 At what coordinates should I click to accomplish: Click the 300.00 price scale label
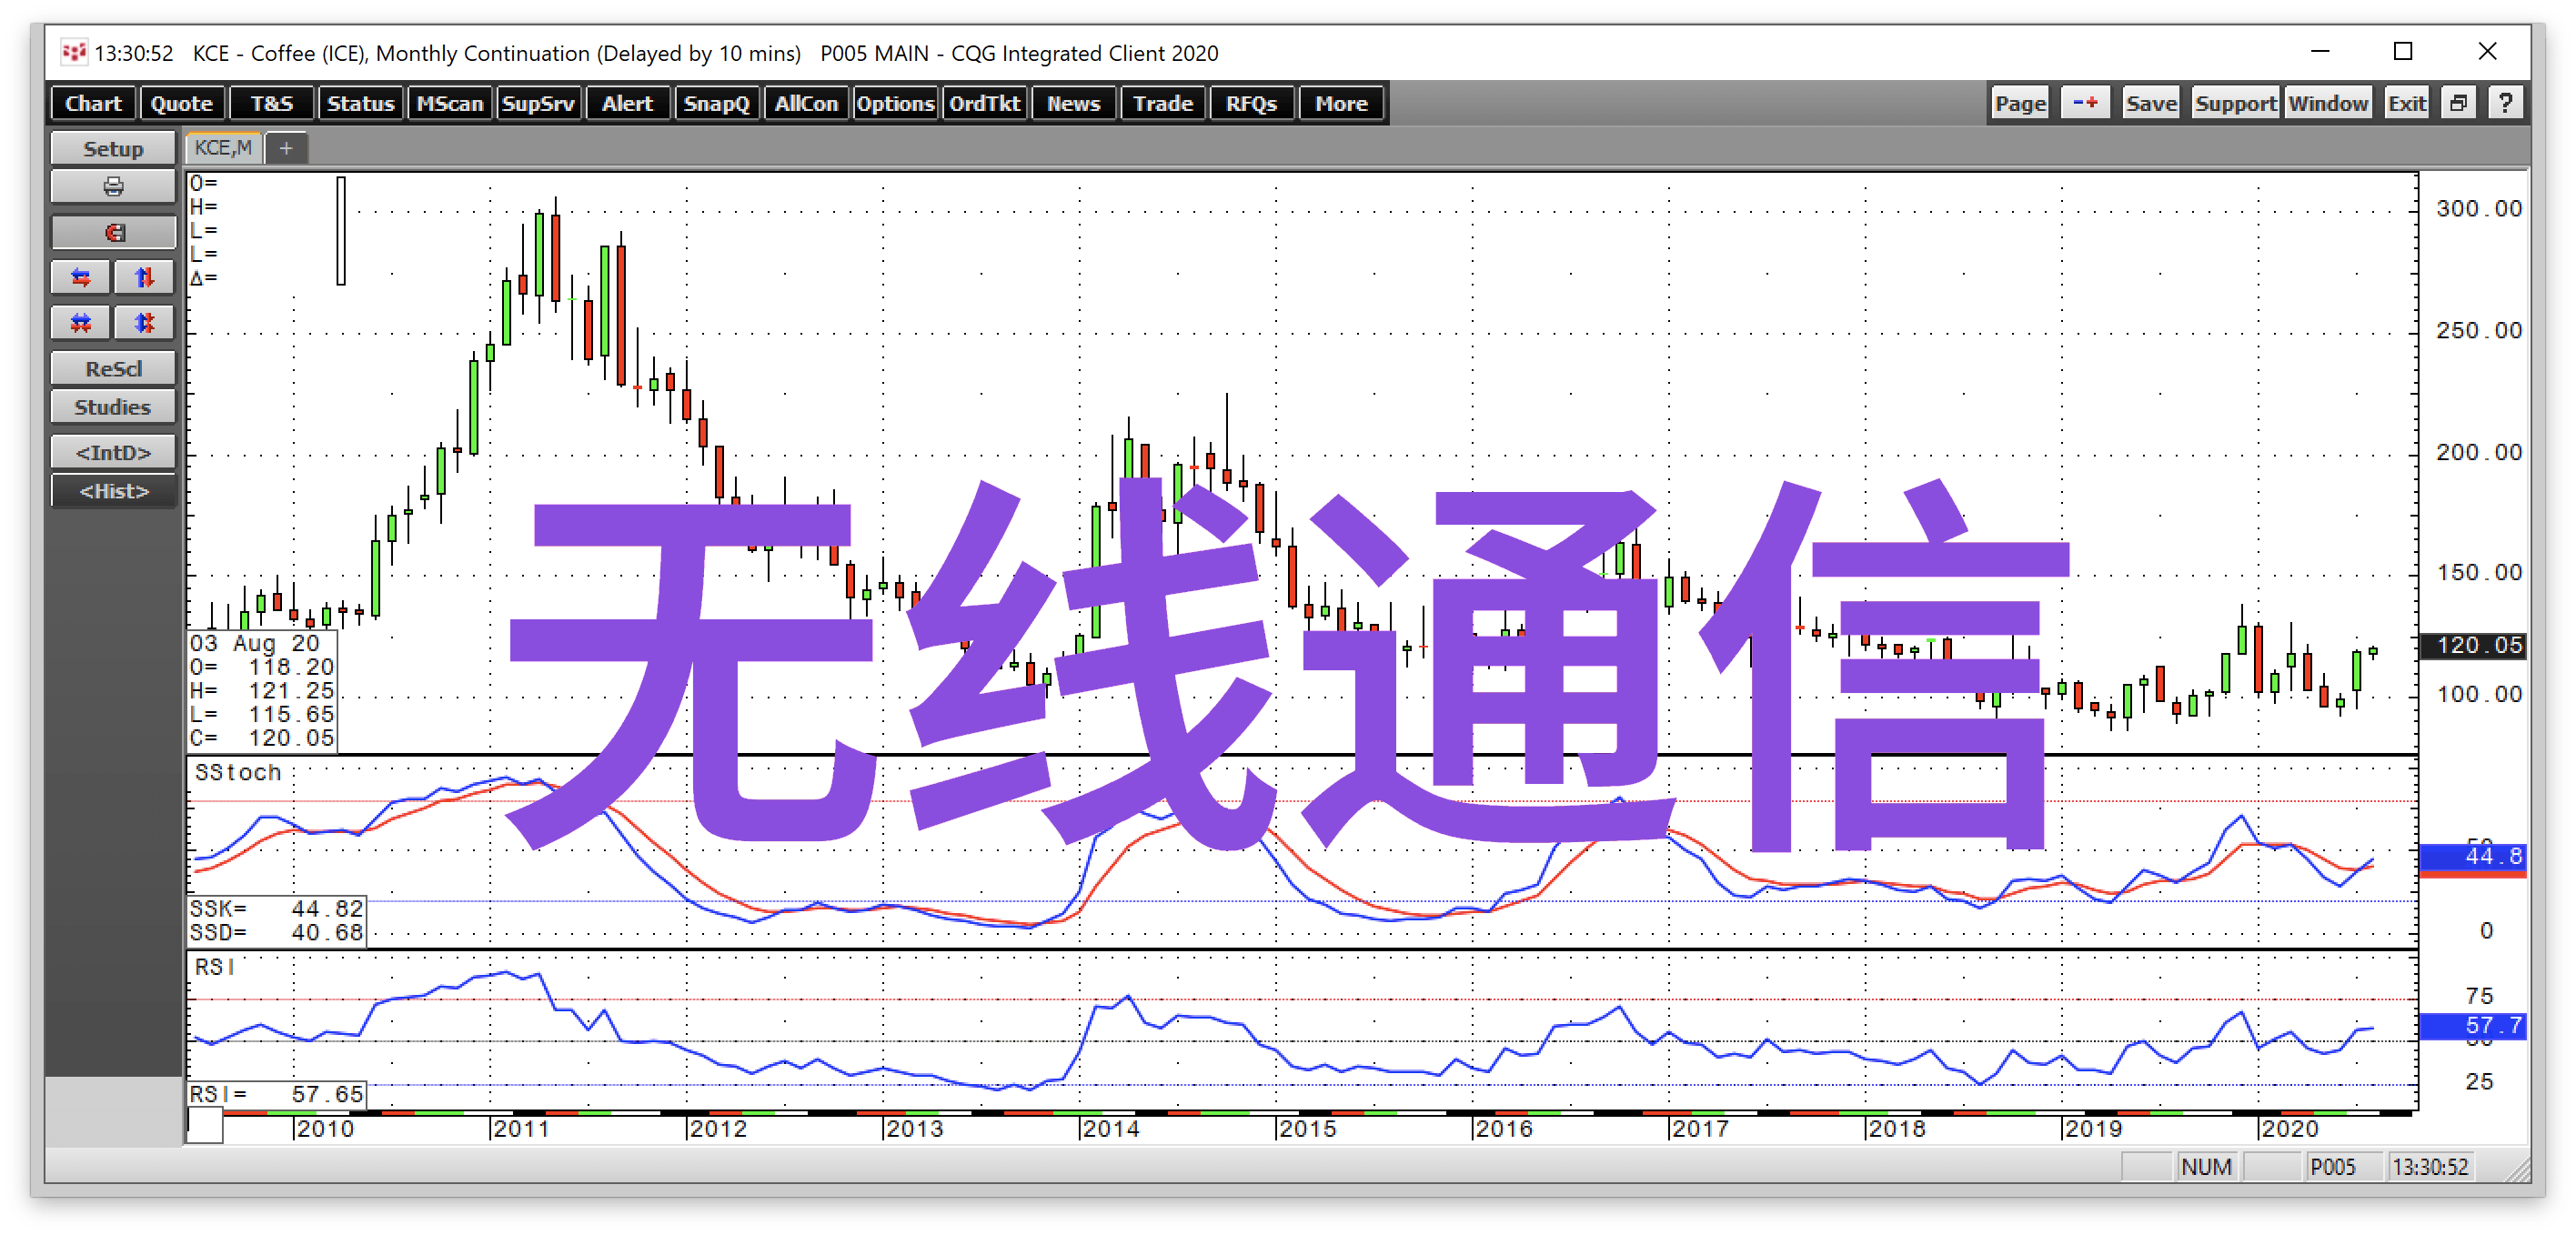coord(2479,209)
